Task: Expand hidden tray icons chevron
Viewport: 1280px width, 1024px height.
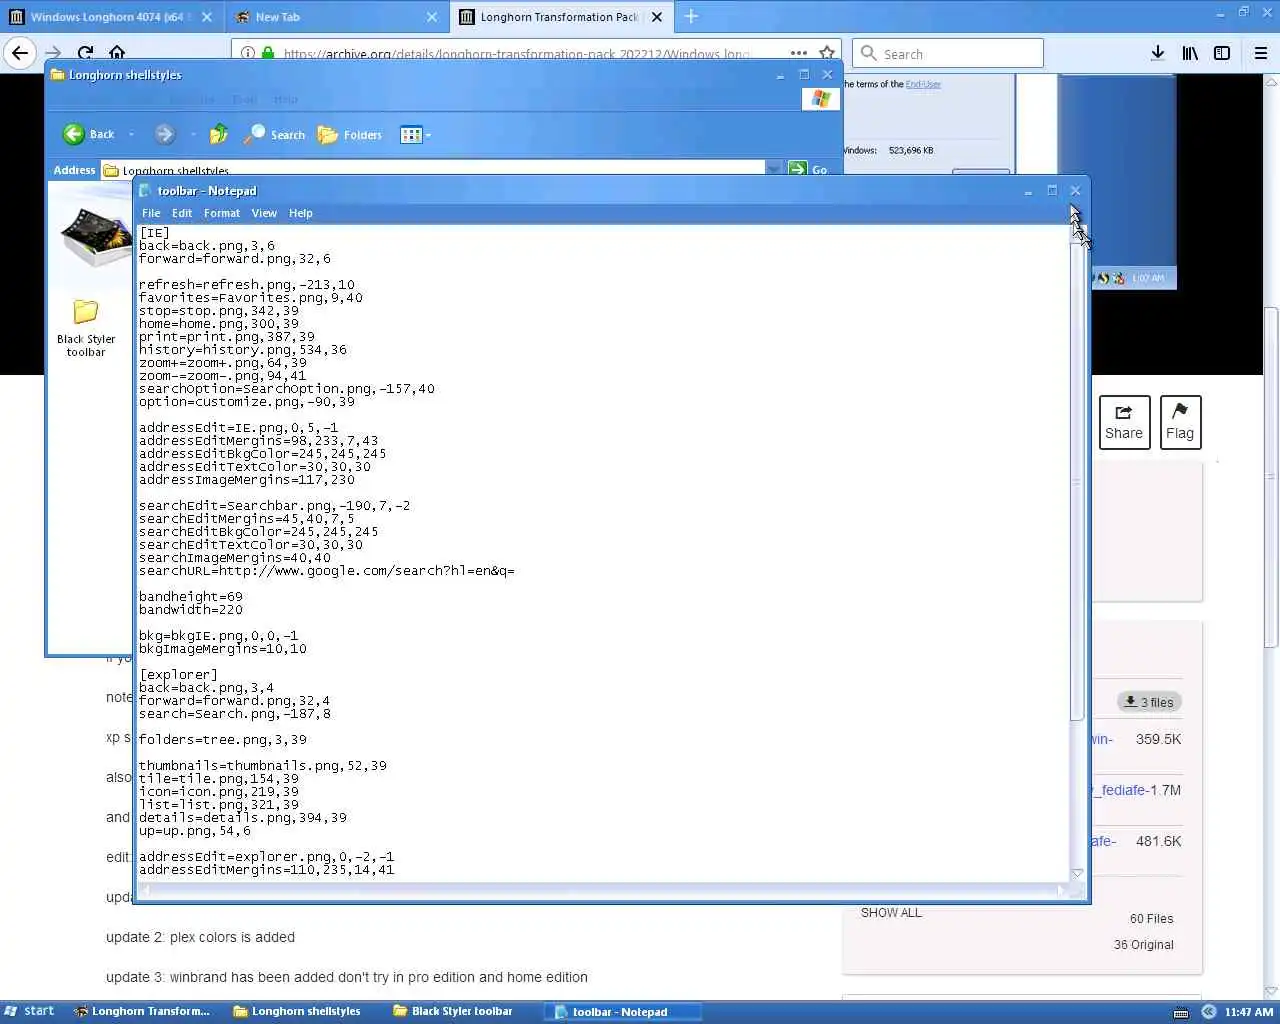Action: tap(1208, 1012)
